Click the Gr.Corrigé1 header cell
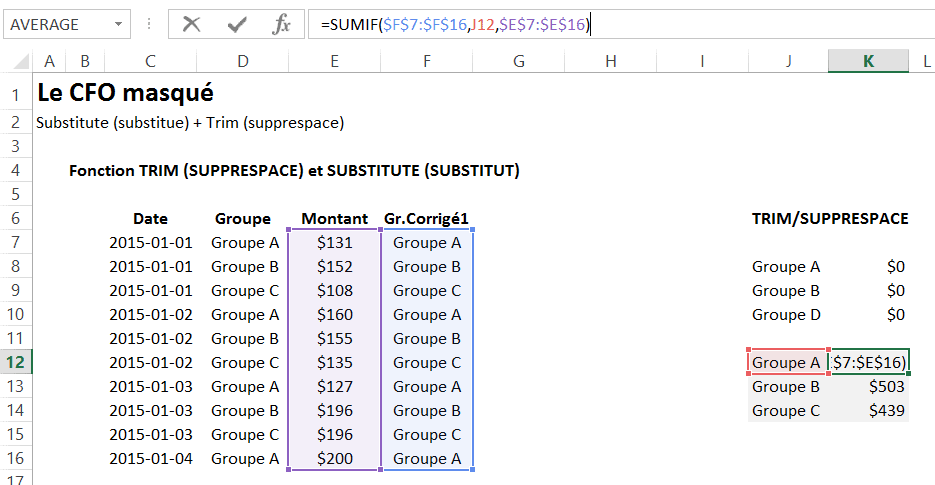Viewport: 935px width, 485px height. coord(426,218)
